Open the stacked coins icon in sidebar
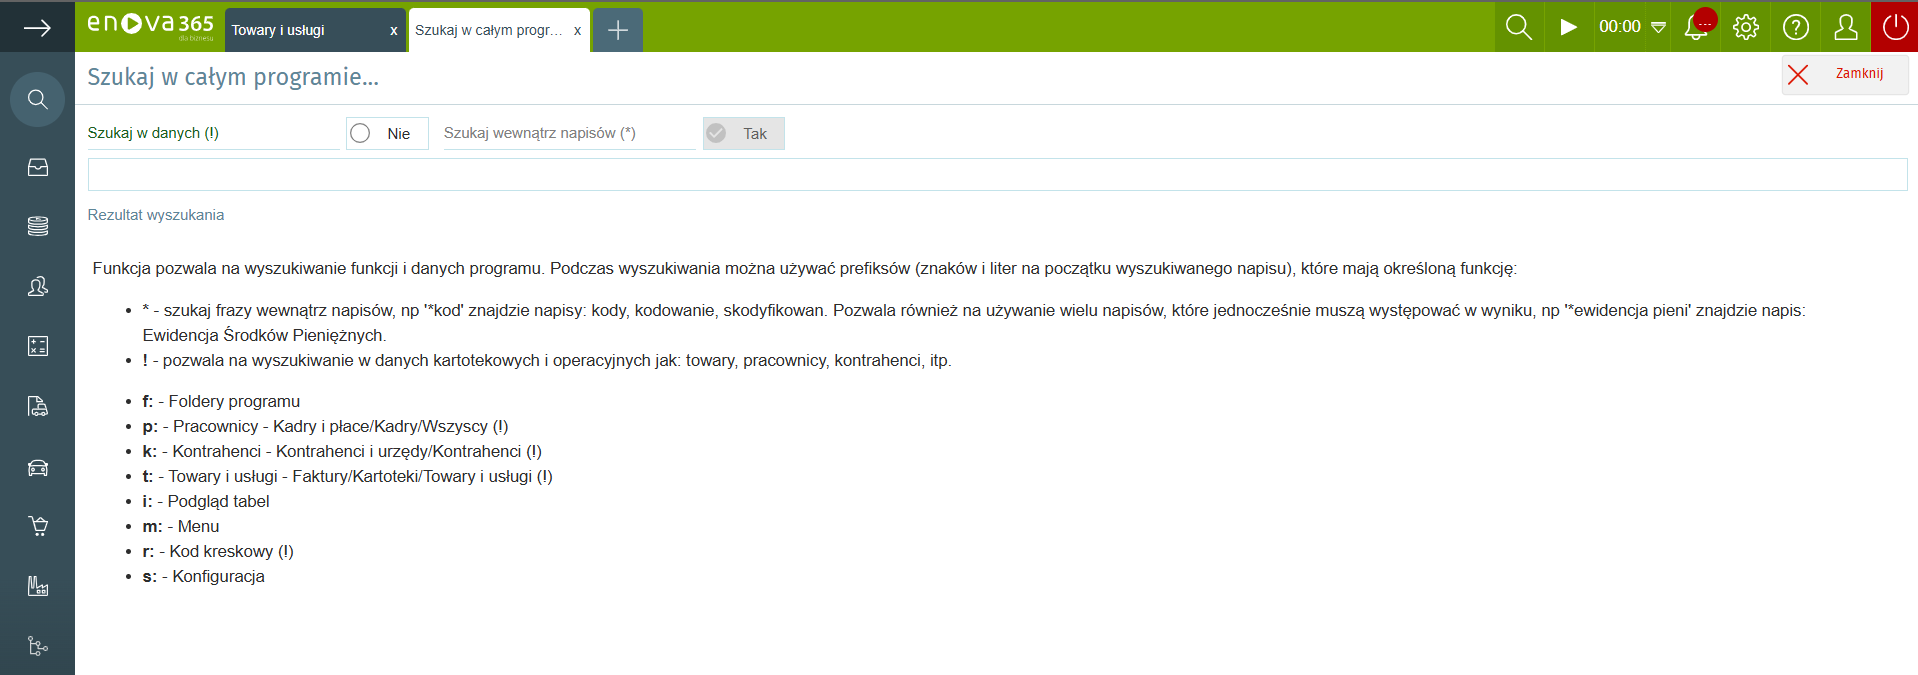The height and width of the screenshot is (675, 1918). click(37, 226)
